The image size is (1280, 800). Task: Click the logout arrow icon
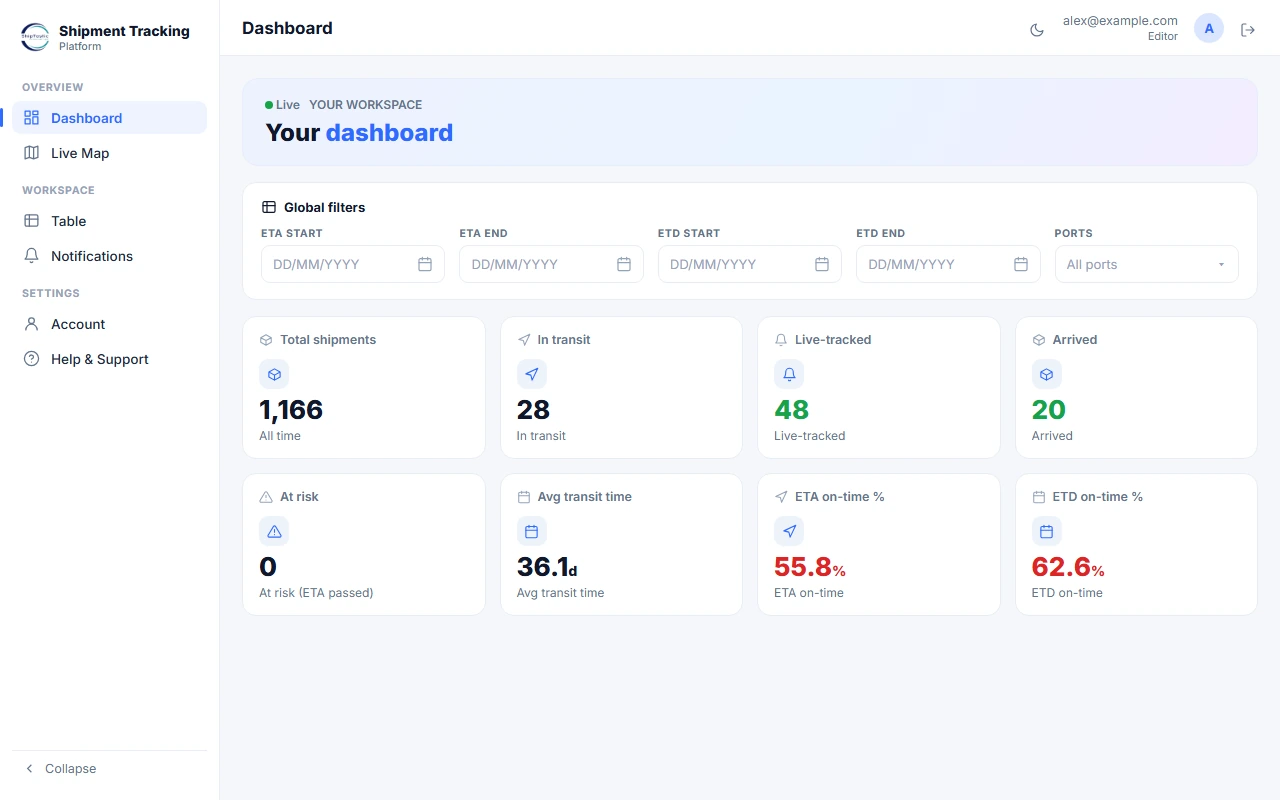click(x=1248, y=30)
